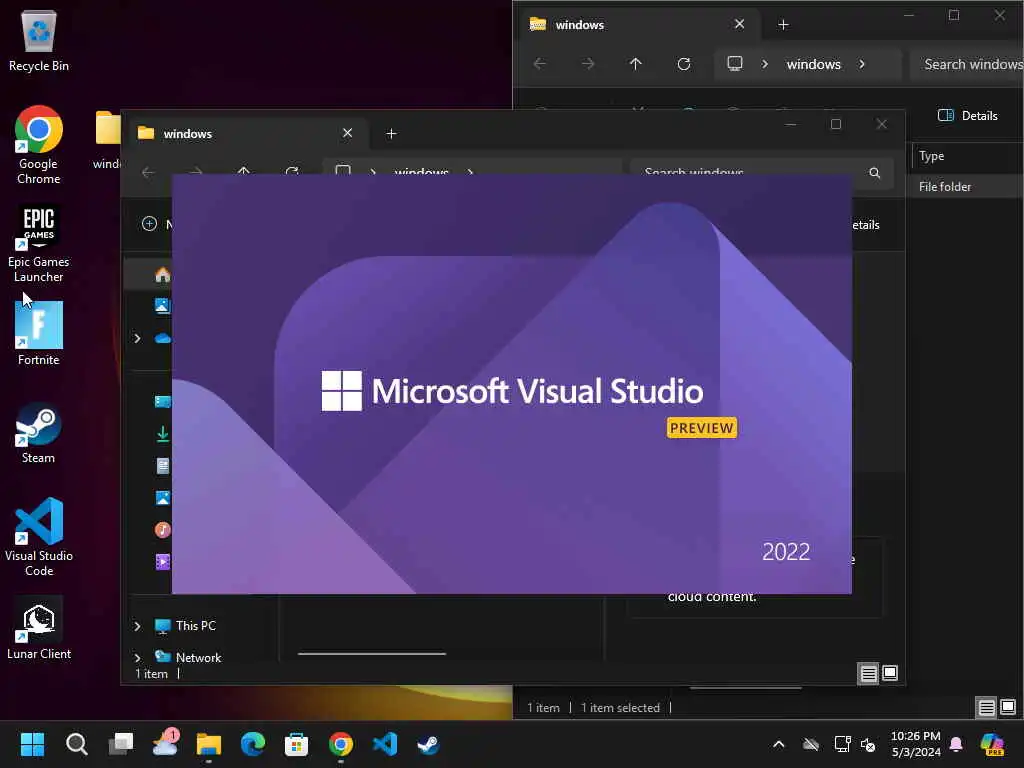This screenshot has width=1024, height=768.
Task: Open Task View on the taskbar
Action: [x=121, y=744]
